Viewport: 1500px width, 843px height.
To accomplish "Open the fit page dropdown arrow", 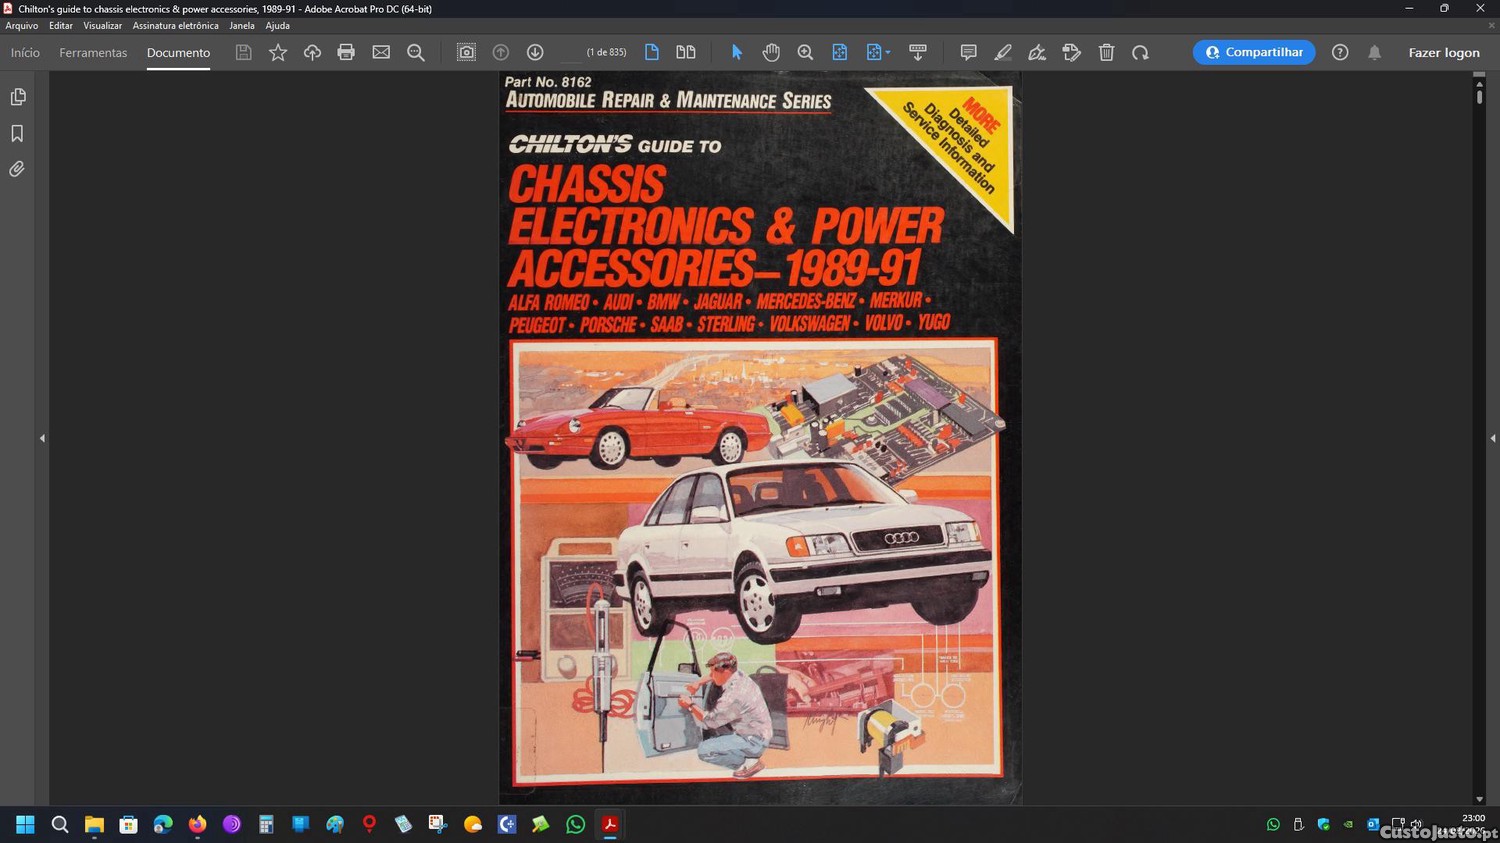I will tap(888, 52).
